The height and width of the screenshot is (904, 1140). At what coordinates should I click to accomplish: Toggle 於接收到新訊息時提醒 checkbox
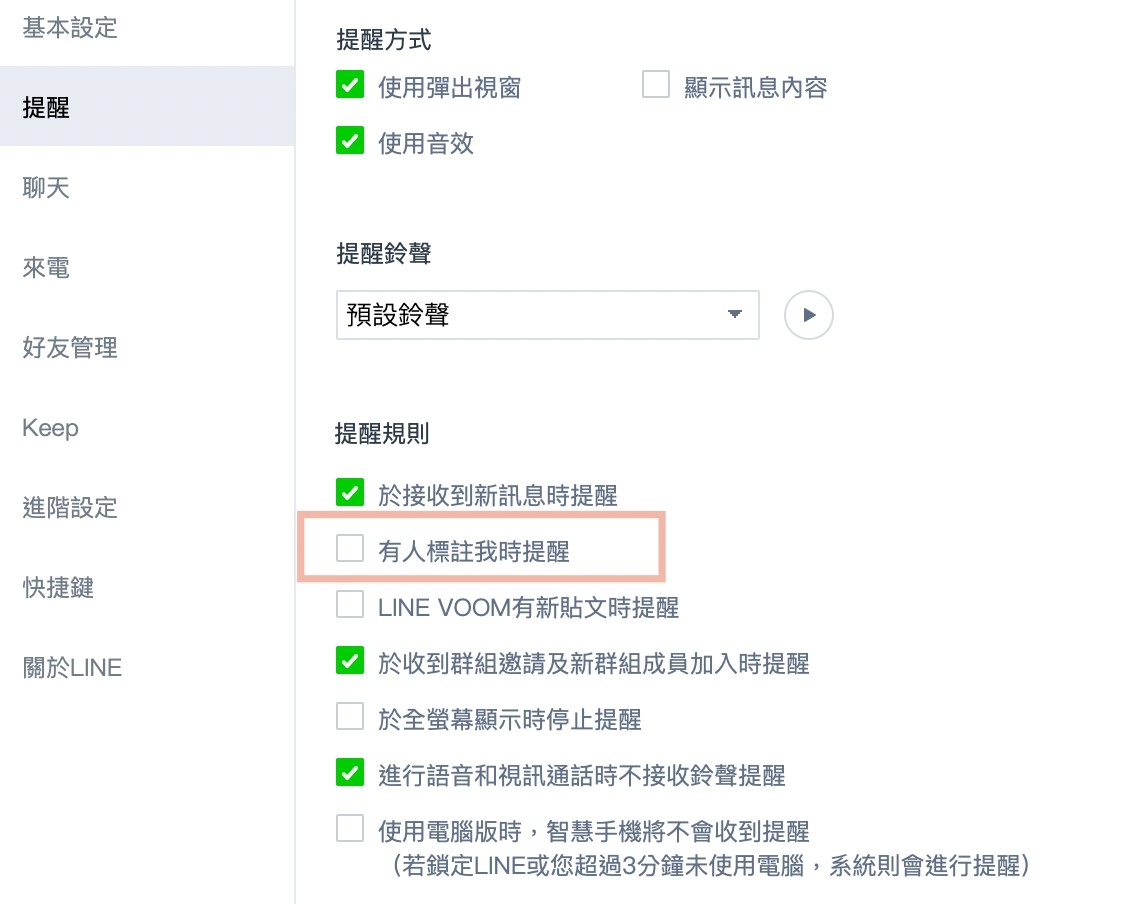(350, 493)
